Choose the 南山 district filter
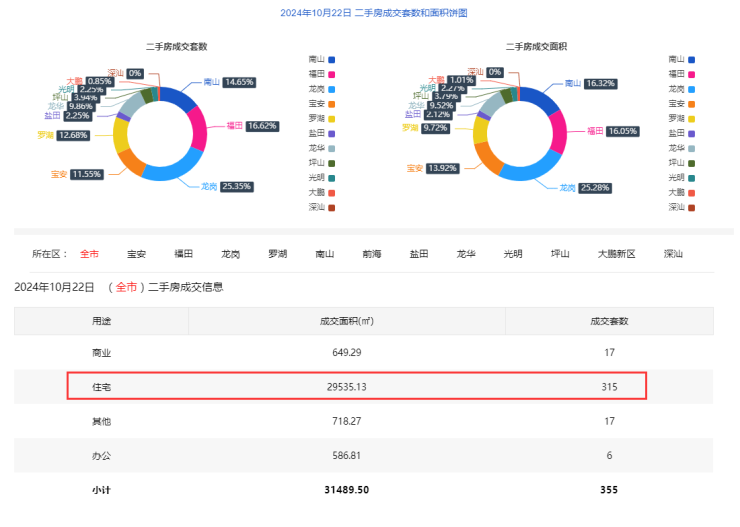The image size is (740, 527). click(325, 254)
